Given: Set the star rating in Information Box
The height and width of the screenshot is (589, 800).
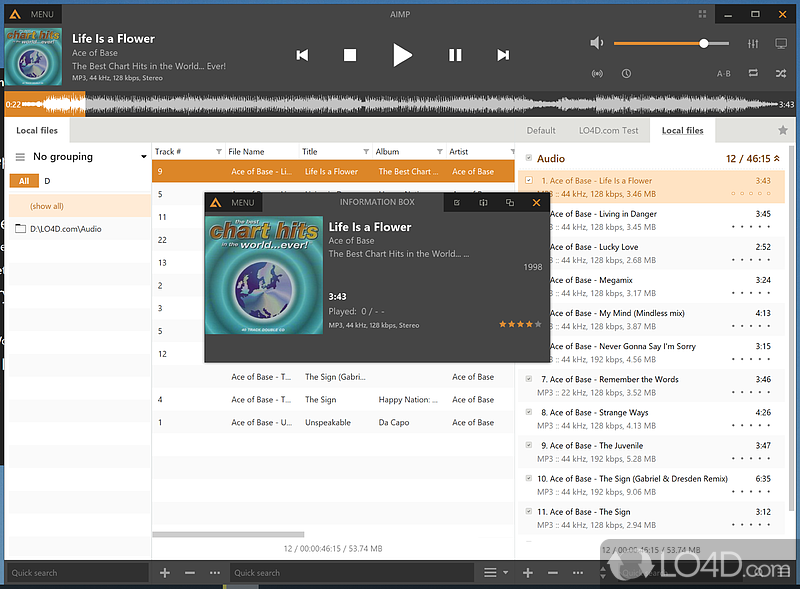Looking at the screenshot, I should 520,324.
